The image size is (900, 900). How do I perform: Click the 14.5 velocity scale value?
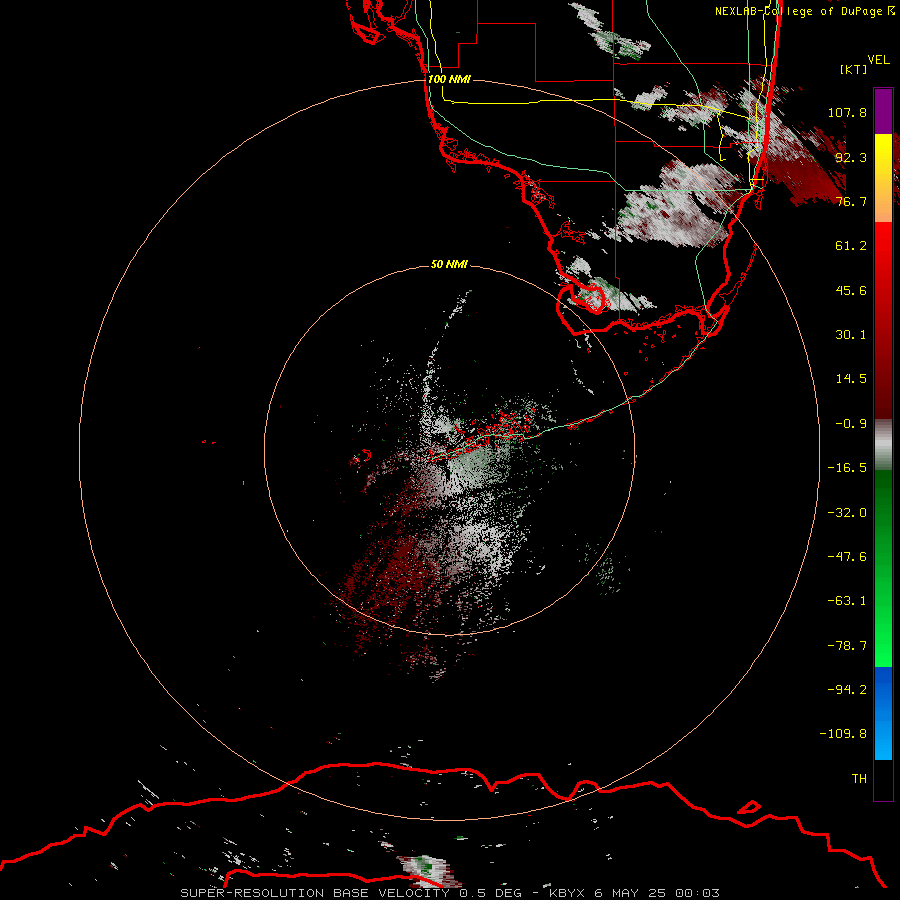(x=851, y=379)
